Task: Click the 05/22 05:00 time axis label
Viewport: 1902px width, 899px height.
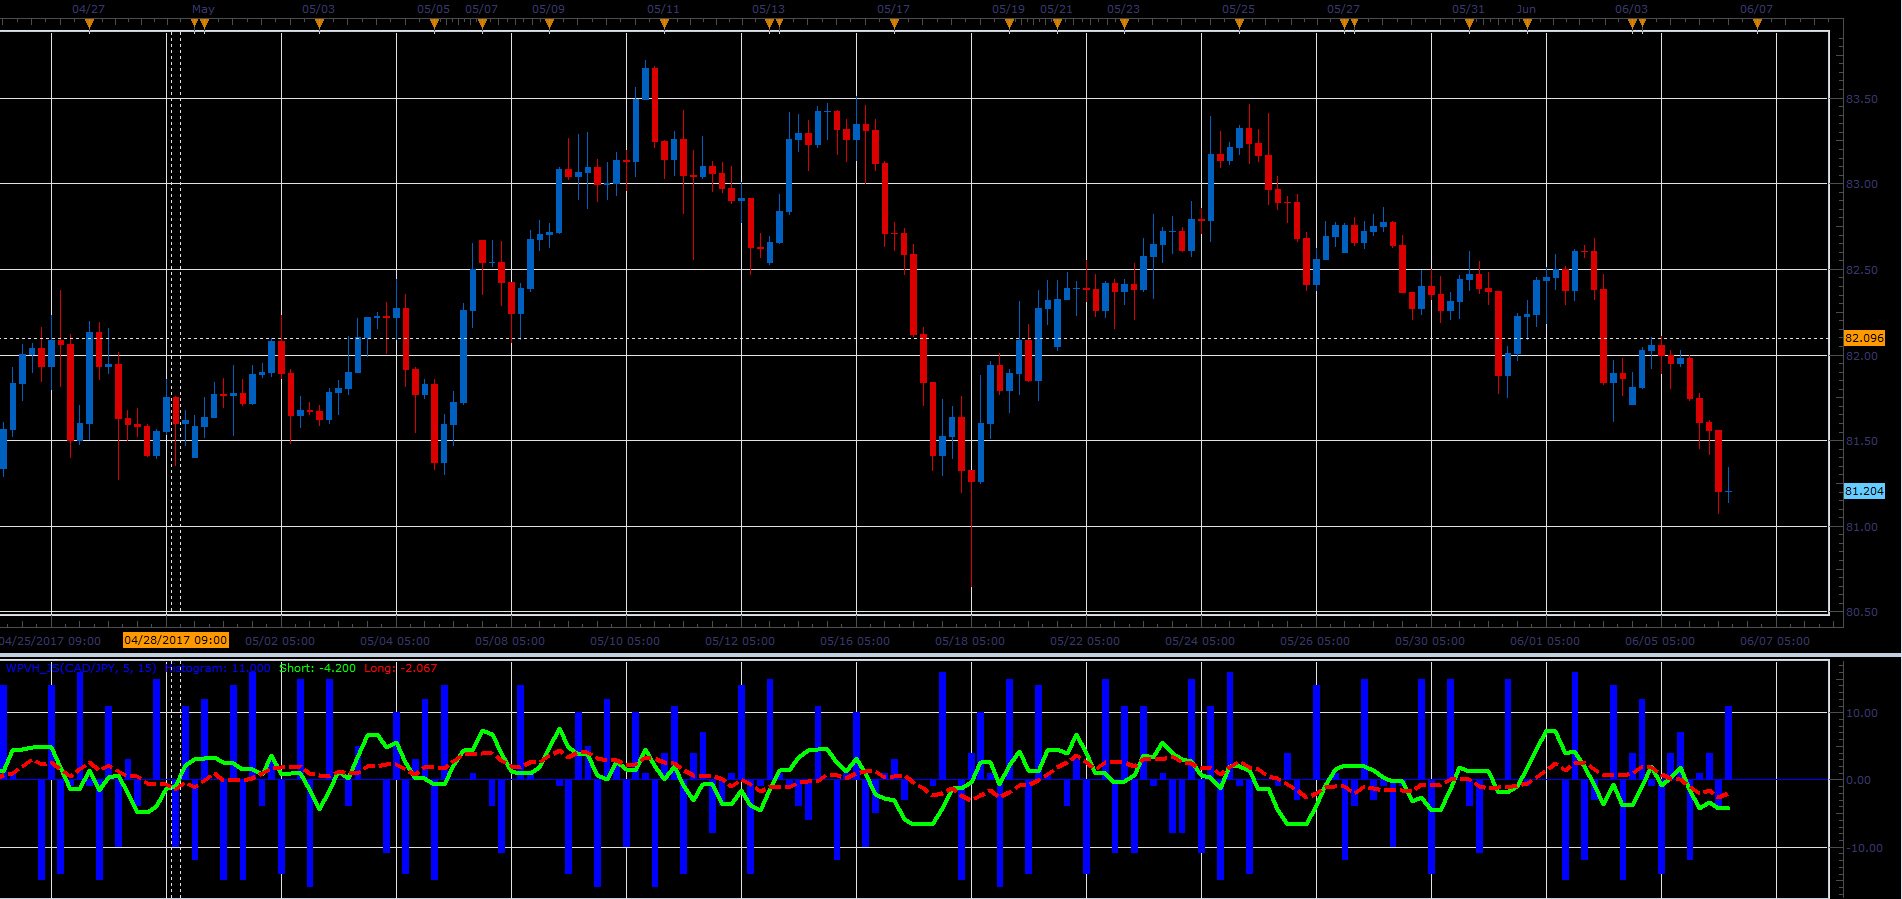Action: 1085,641
